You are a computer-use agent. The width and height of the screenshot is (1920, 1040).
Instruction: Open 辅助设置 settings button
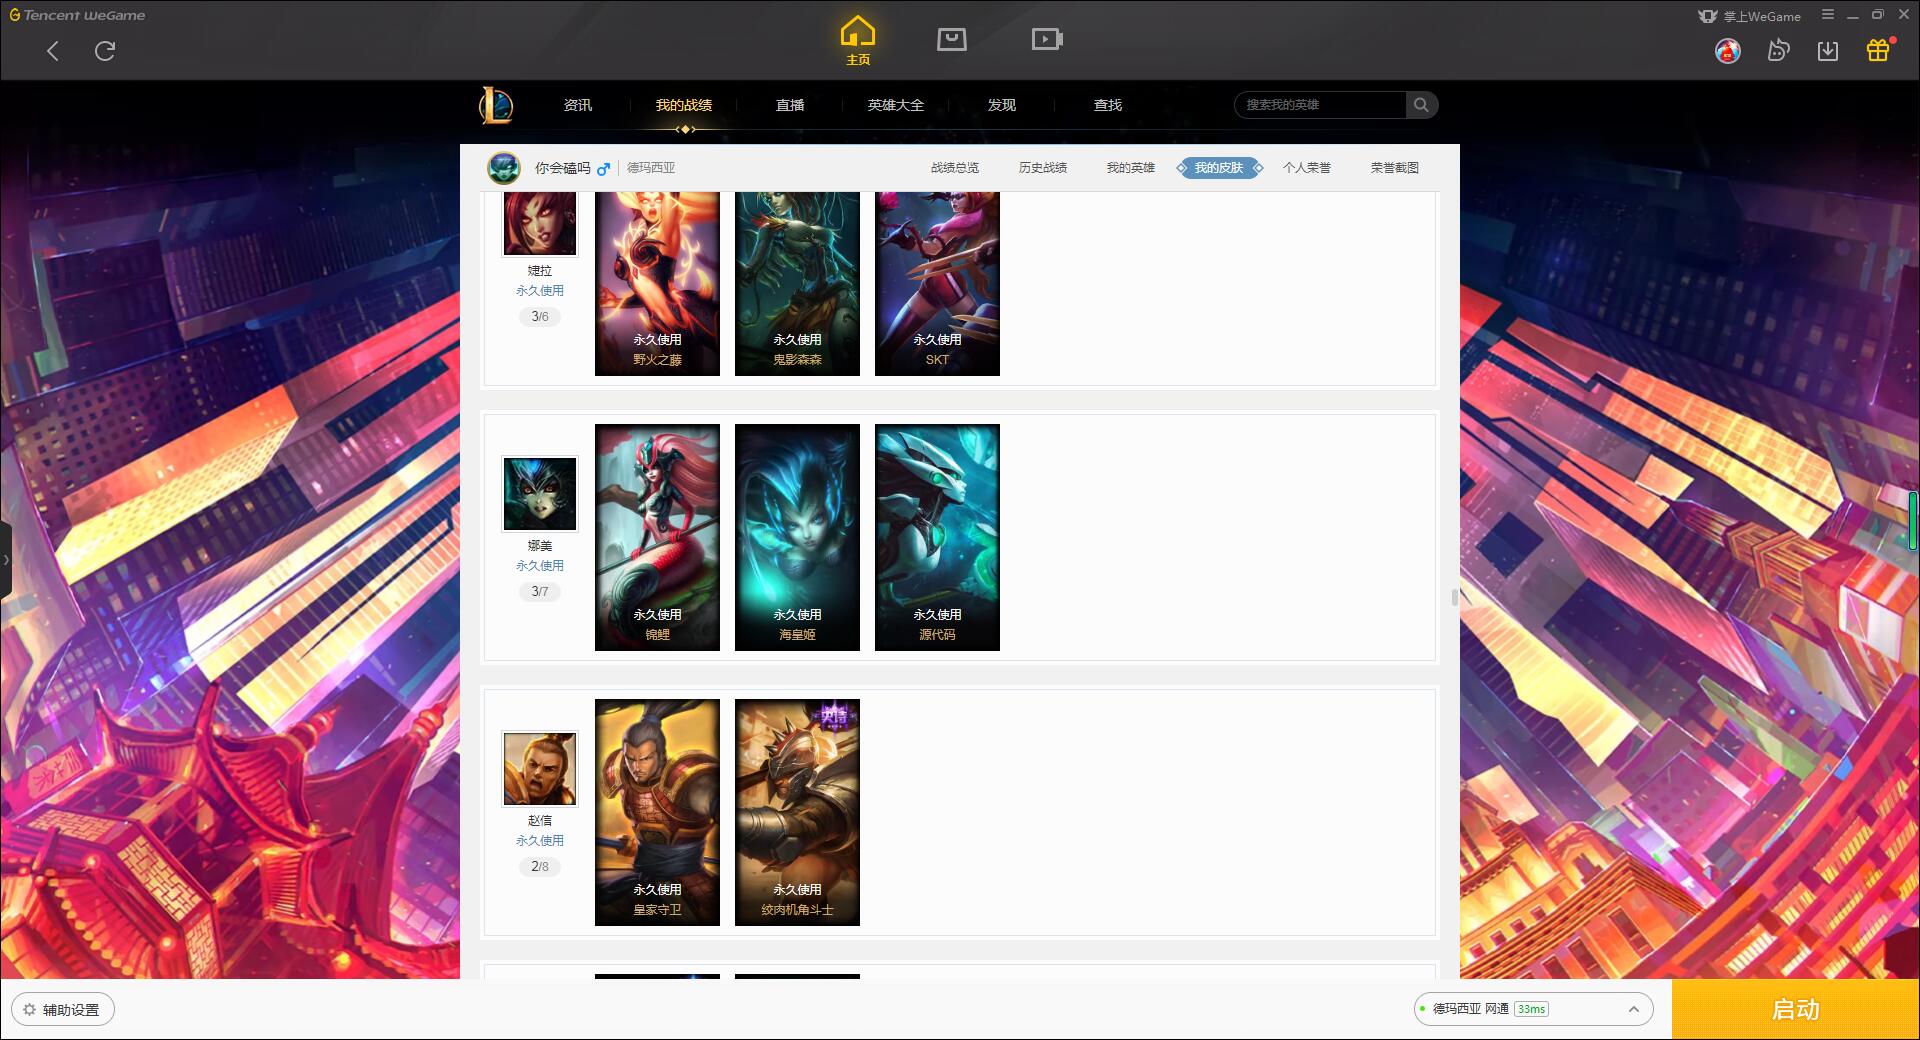[63, 1010]
